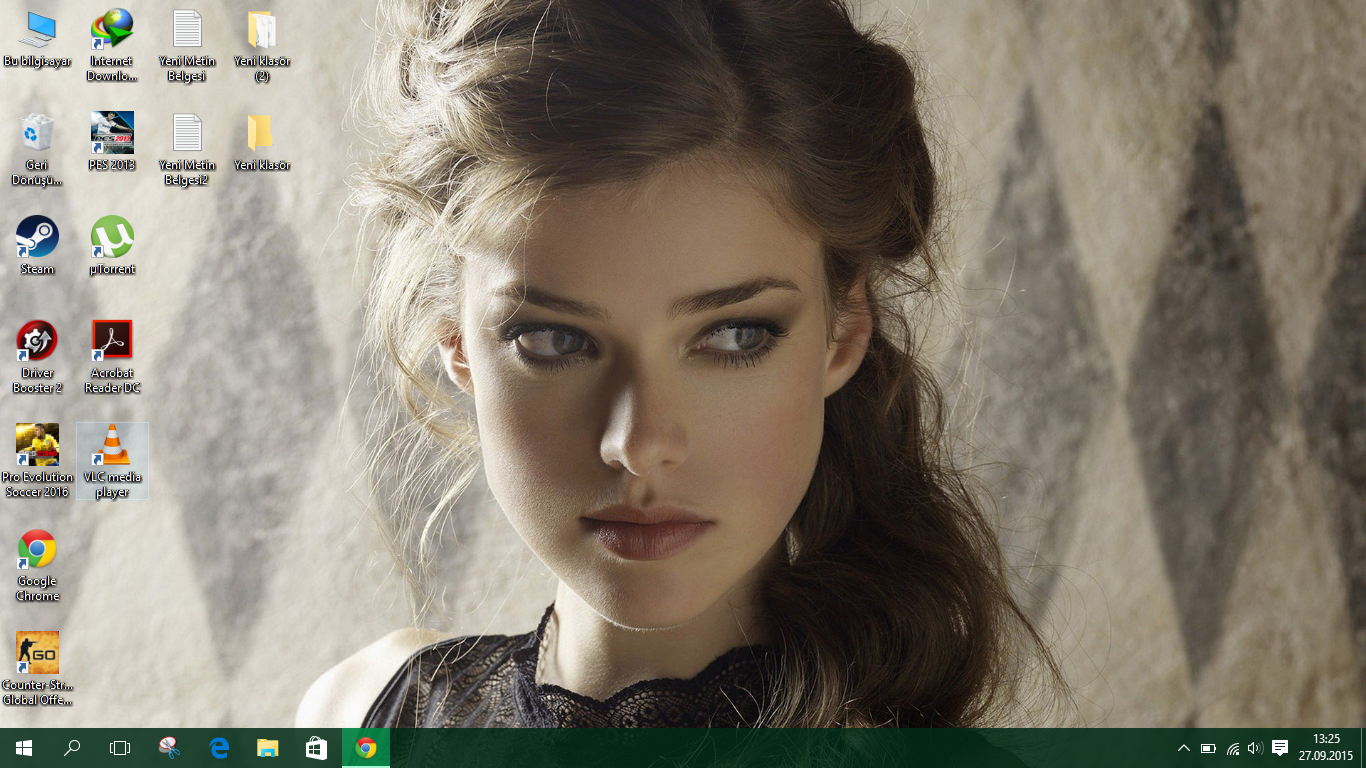Open File Explorer from taskbar
The width and height of the screenshot is (1366, 768).
point(267,748)
